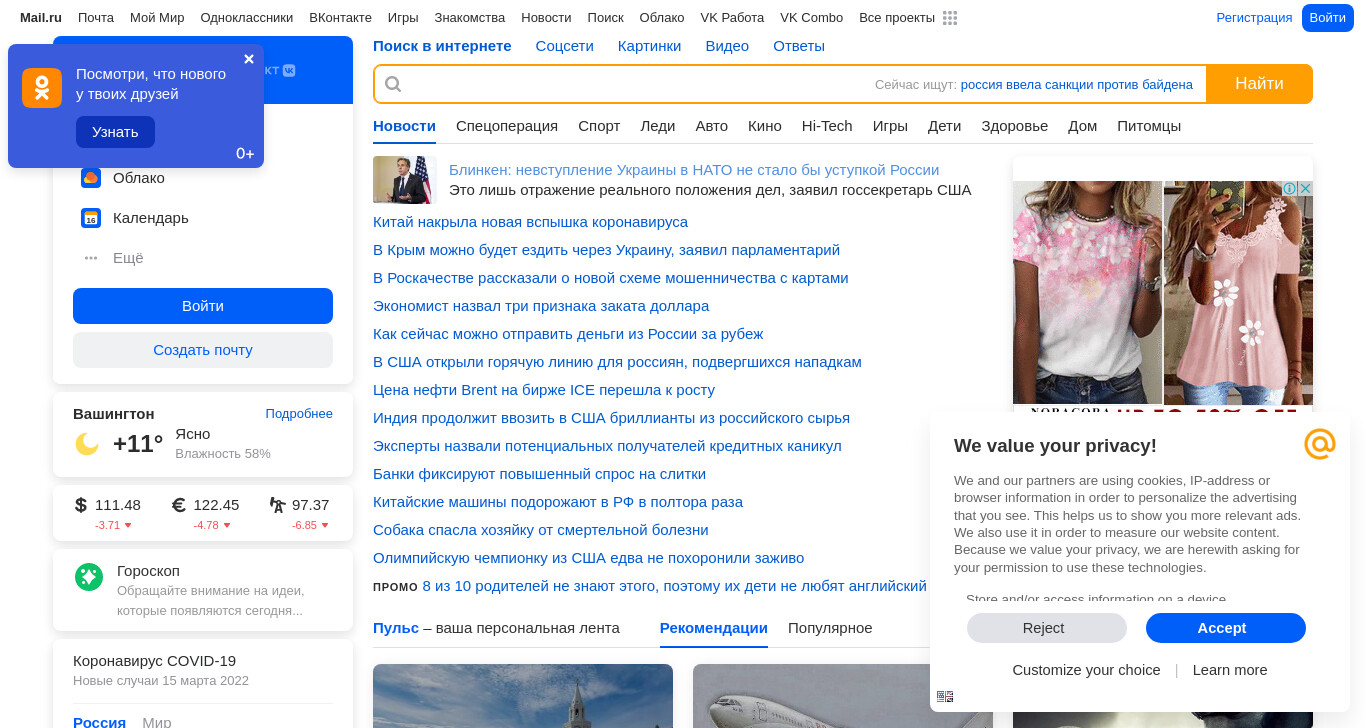The height and width of the screenshot is (728, 1366).
Task: Open headline about Brent oil price
Action: 544,390
